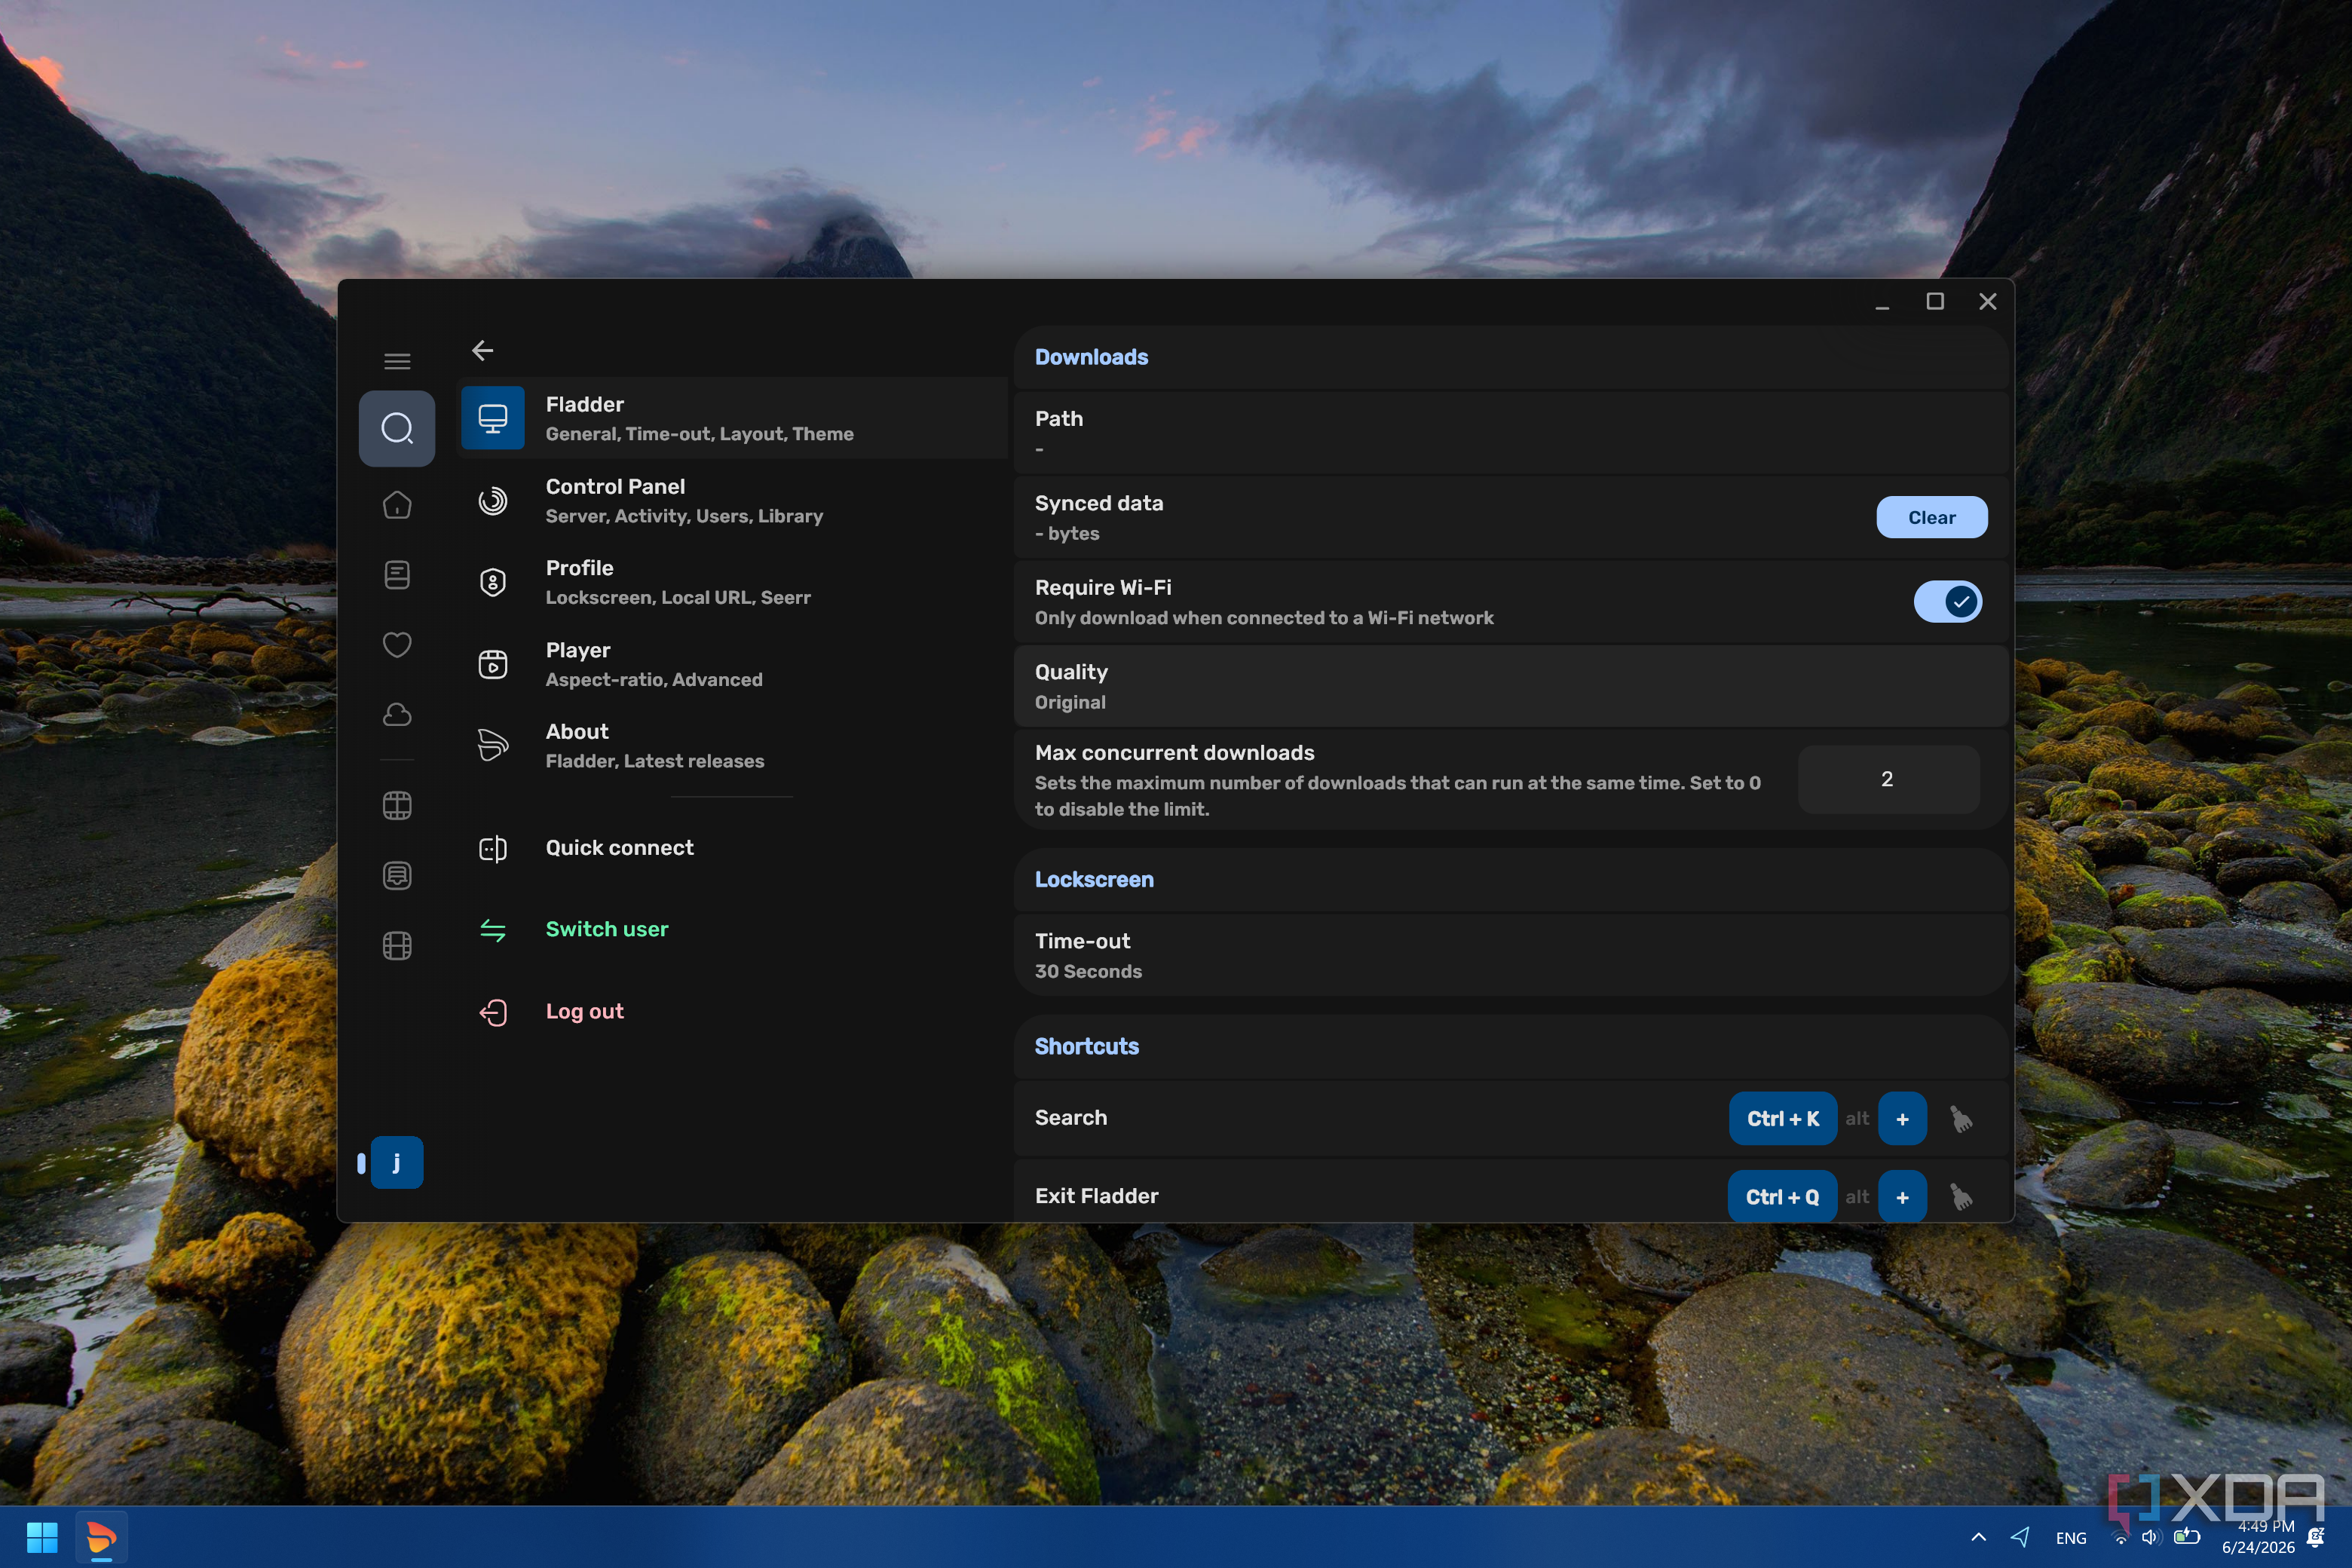The height and width of the screenshot is (1568, 2352).
Task: Open the Time-out setting of 30 Seconds
Action: pos(1511,955)
